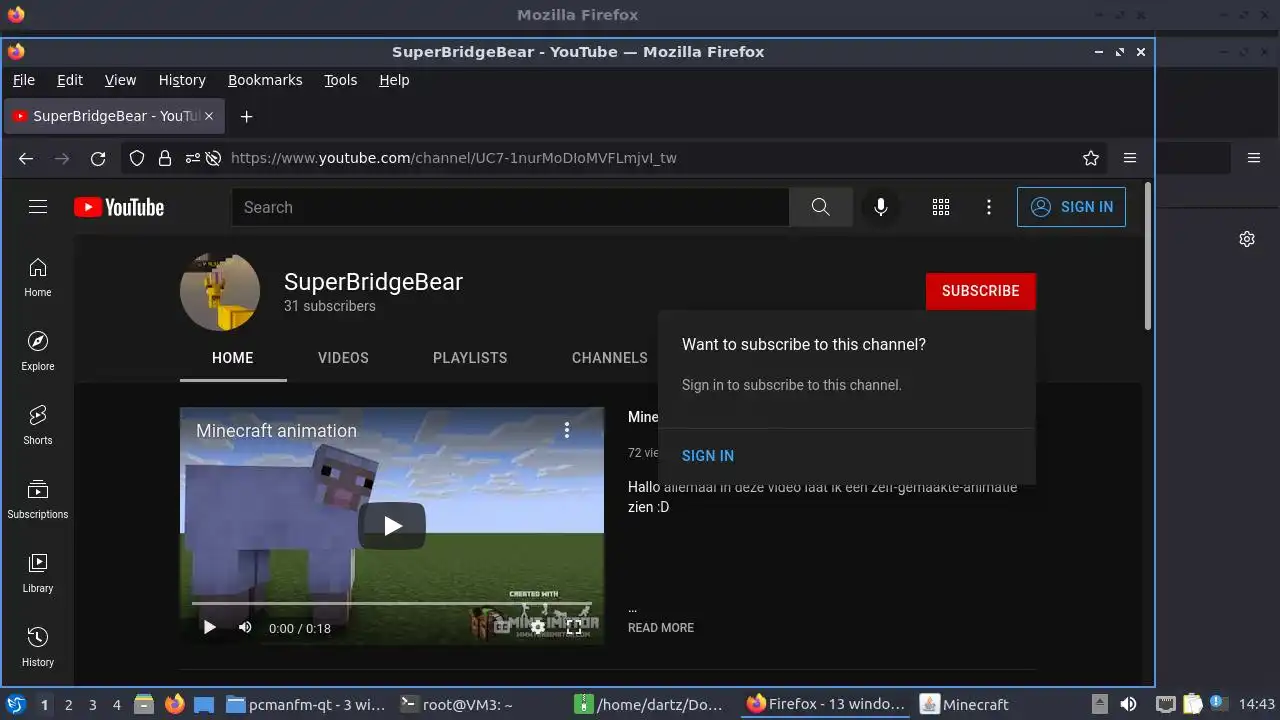Close the SuperBridgeBear YouTube tab

point(209,116)
